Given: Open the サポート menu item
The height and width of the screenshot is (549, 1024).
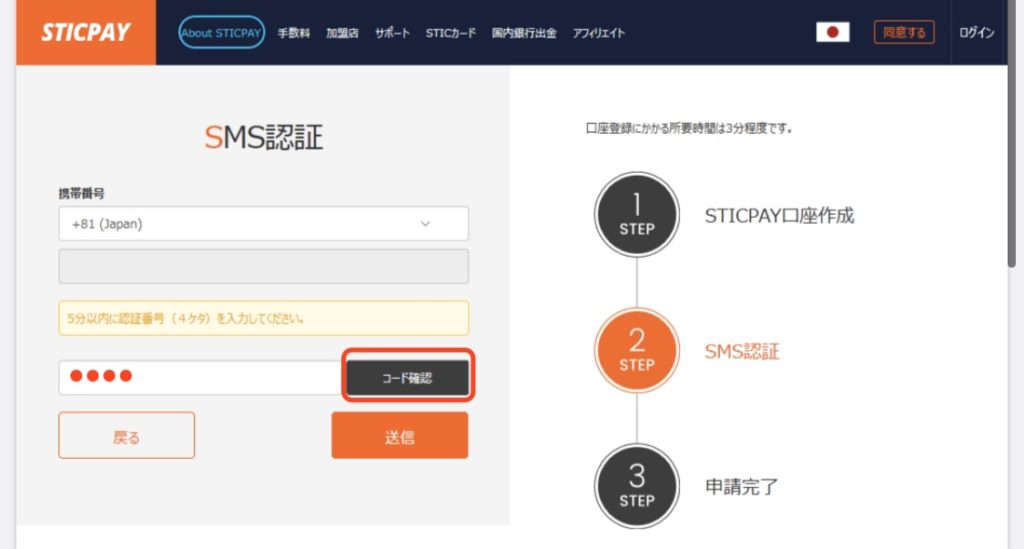Looking at the screenshot, I should (x=392, y=33).
